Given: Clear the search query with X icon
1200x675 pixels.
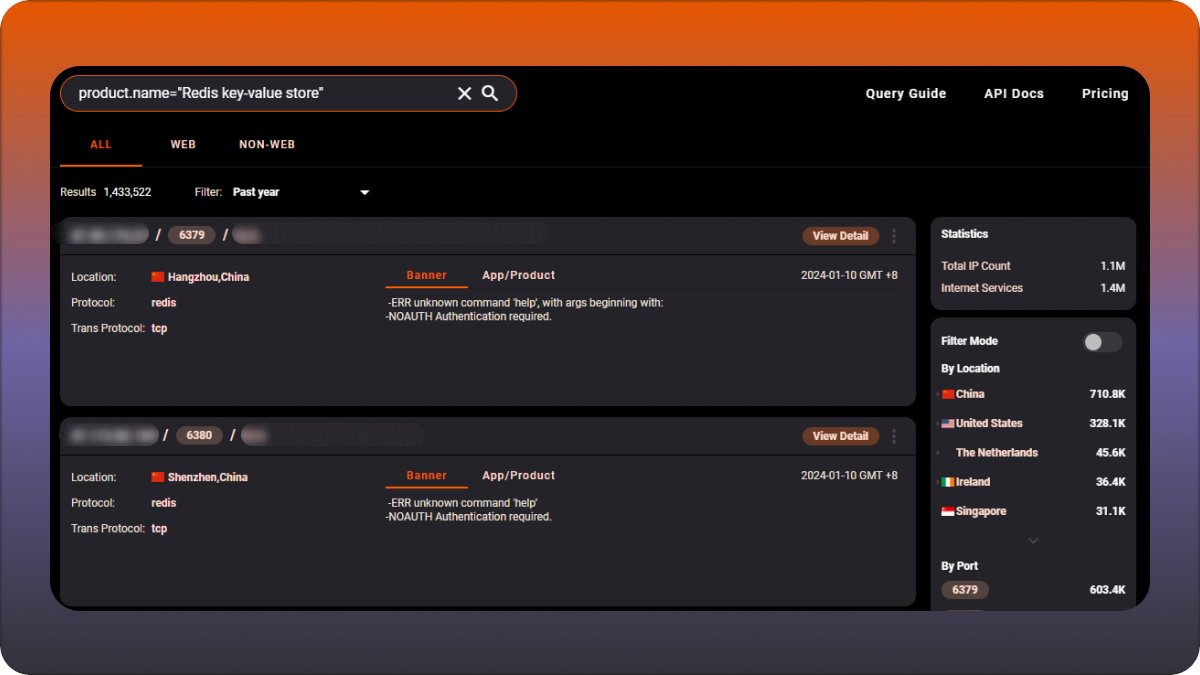Looking at the screenshot, I should point(464,93).
